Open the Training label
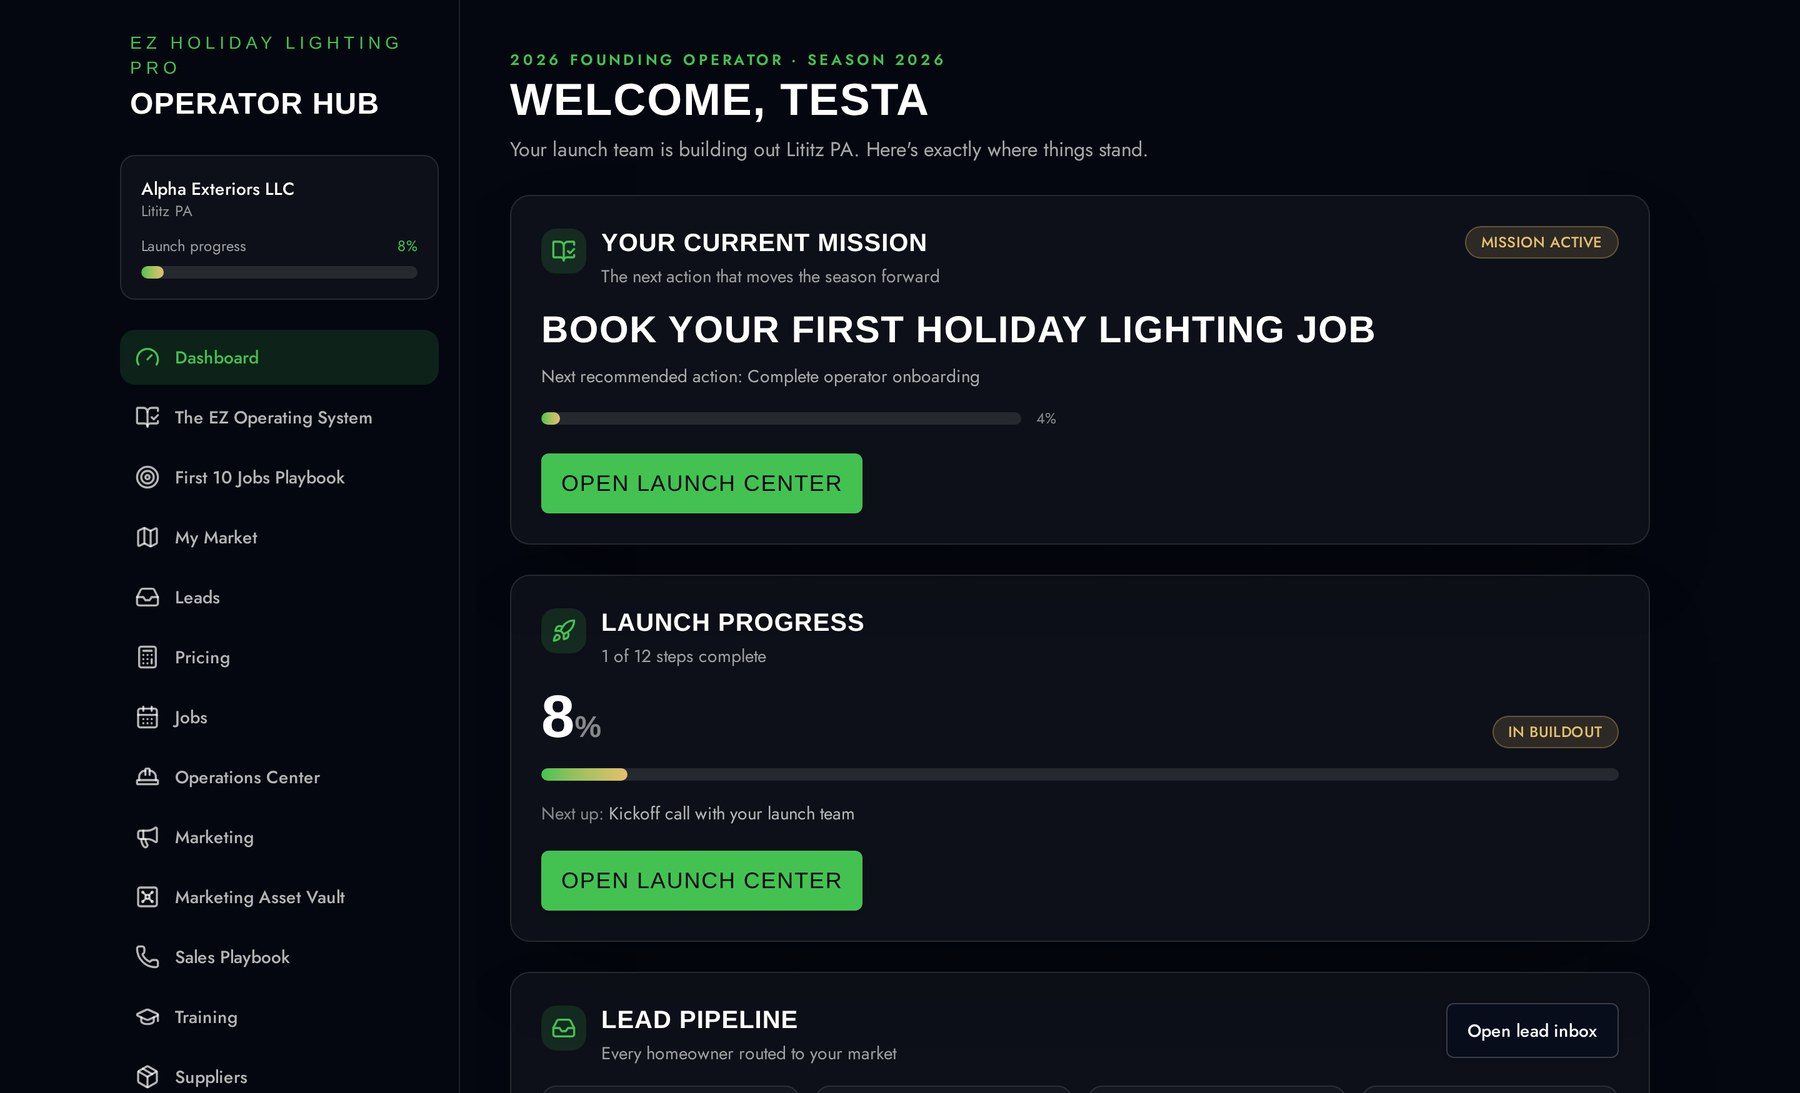This screenshot has height=1093, width=1800. click(206, 1018)
